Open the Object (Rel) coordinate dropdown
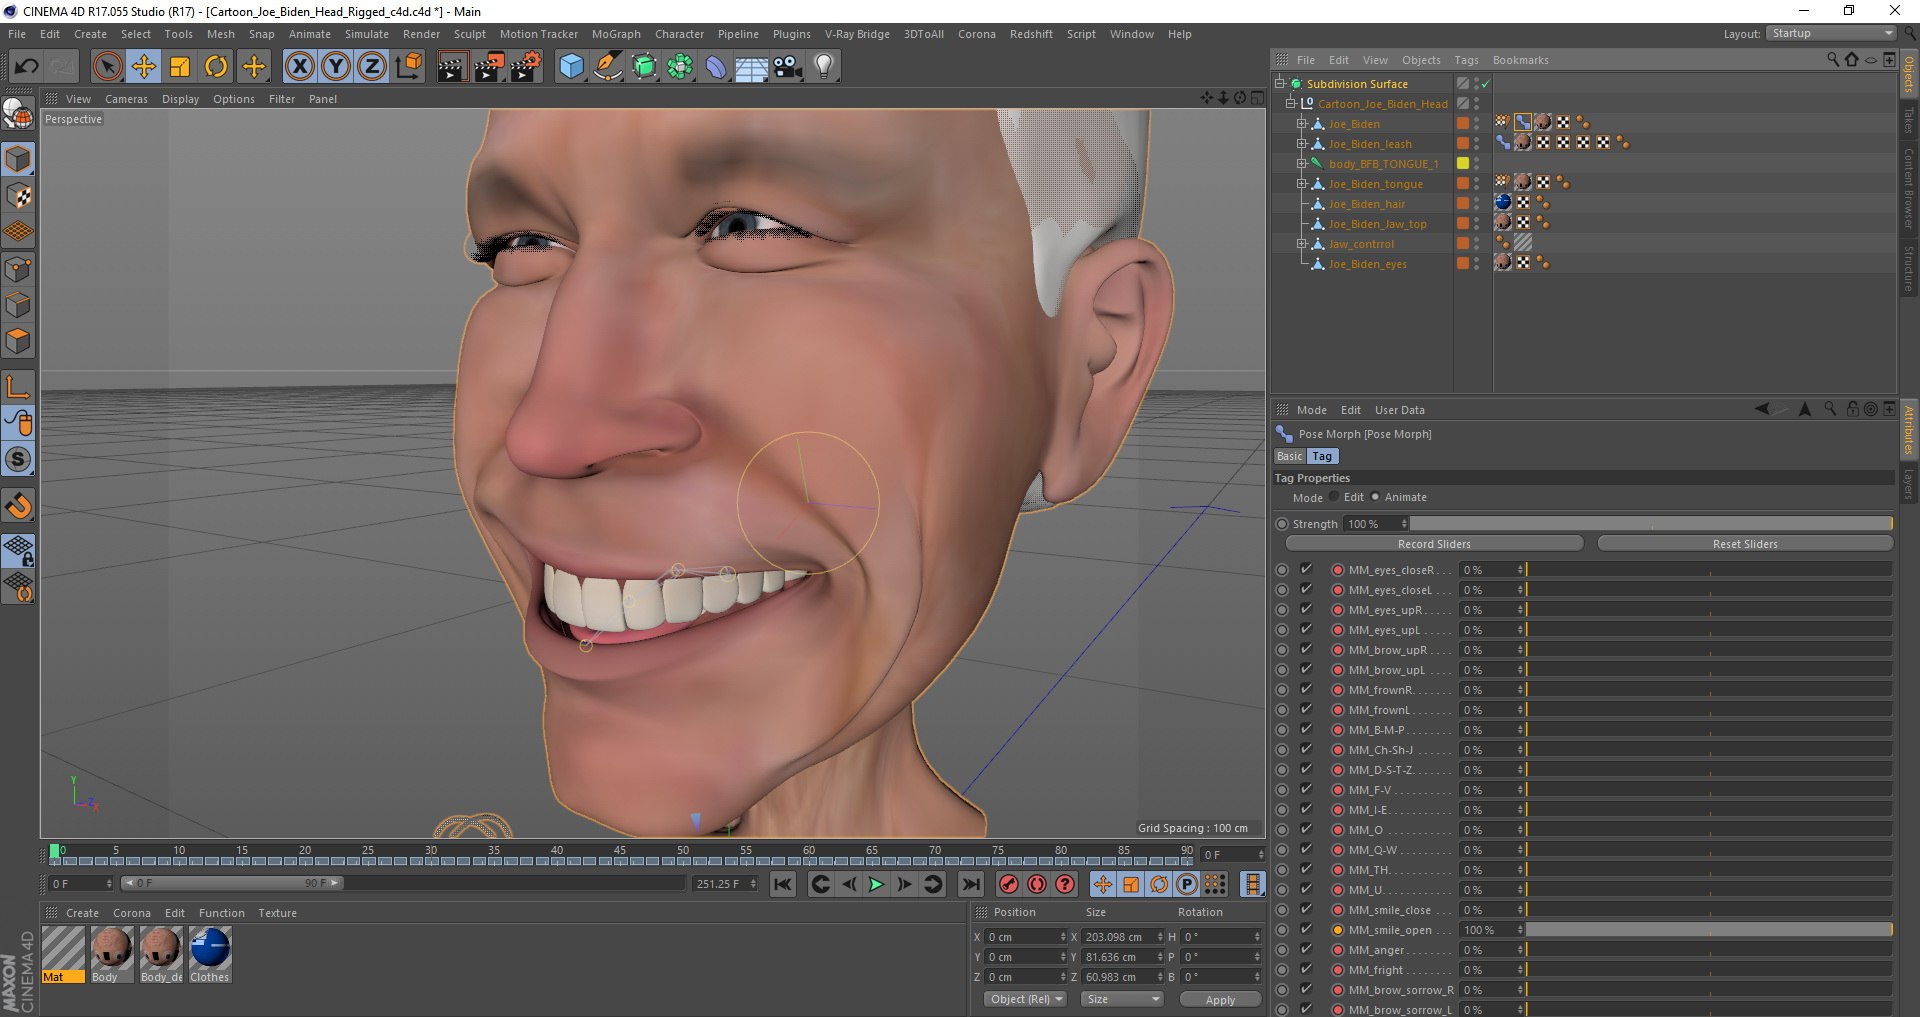Viewport: 1920px width, 1017px height. tap(1025, 999)
